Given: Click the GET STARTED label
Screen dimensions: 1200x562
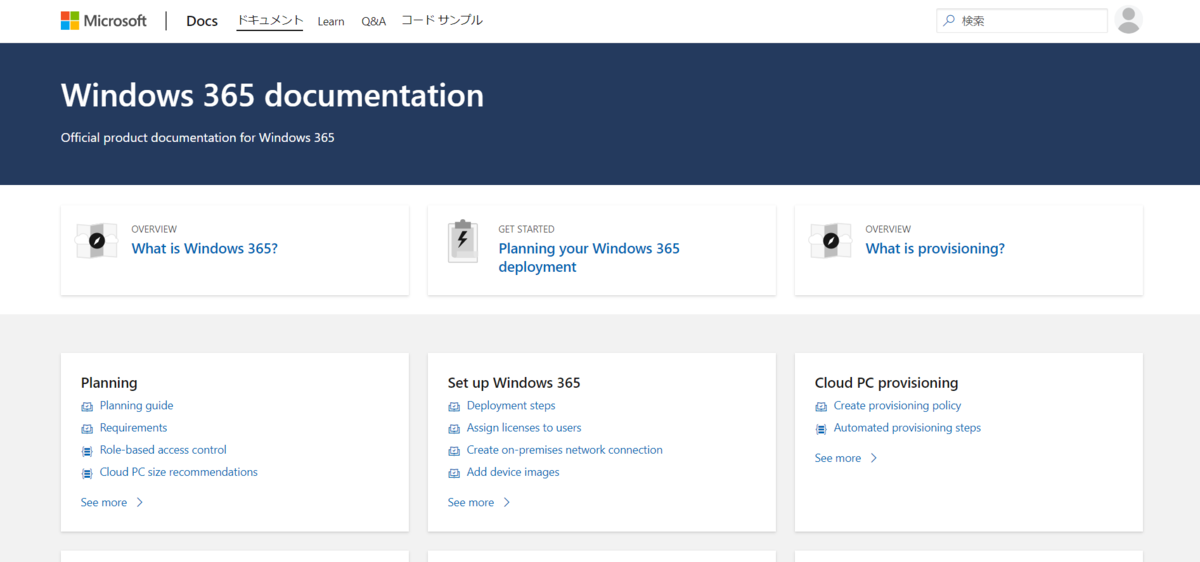Looking at the screenshot, I should (527, 229).
